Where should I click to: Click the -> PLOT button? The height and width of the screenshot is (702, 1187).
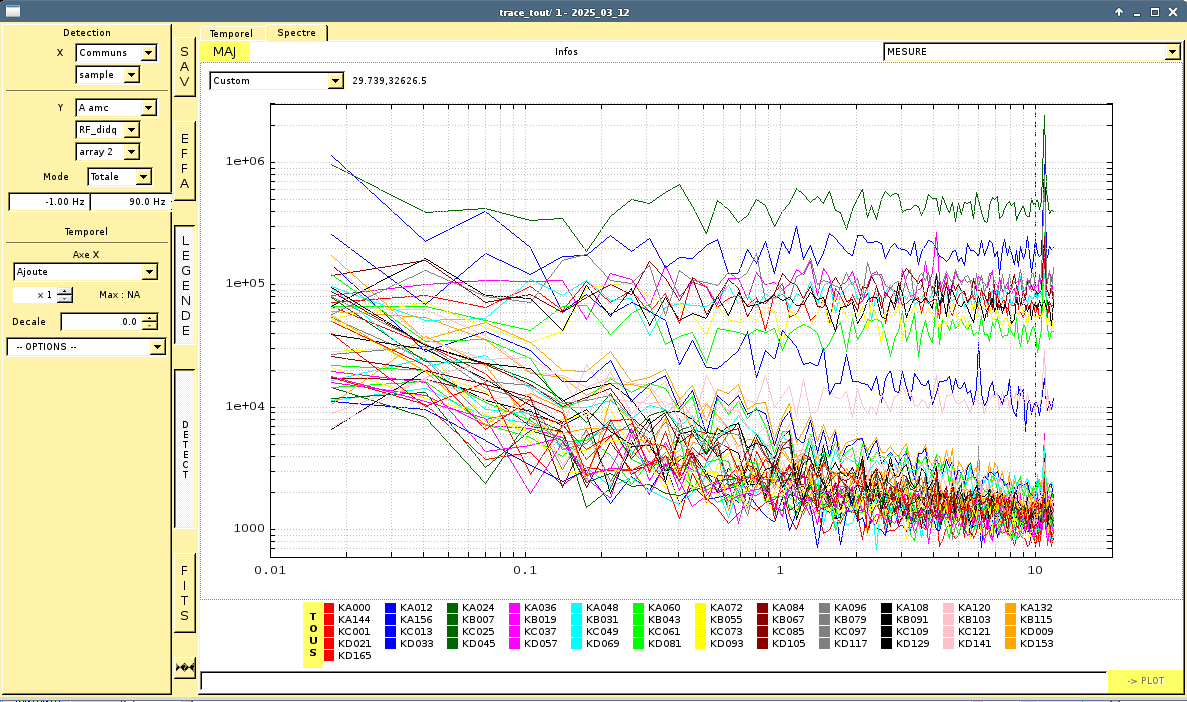(1145, 681)
